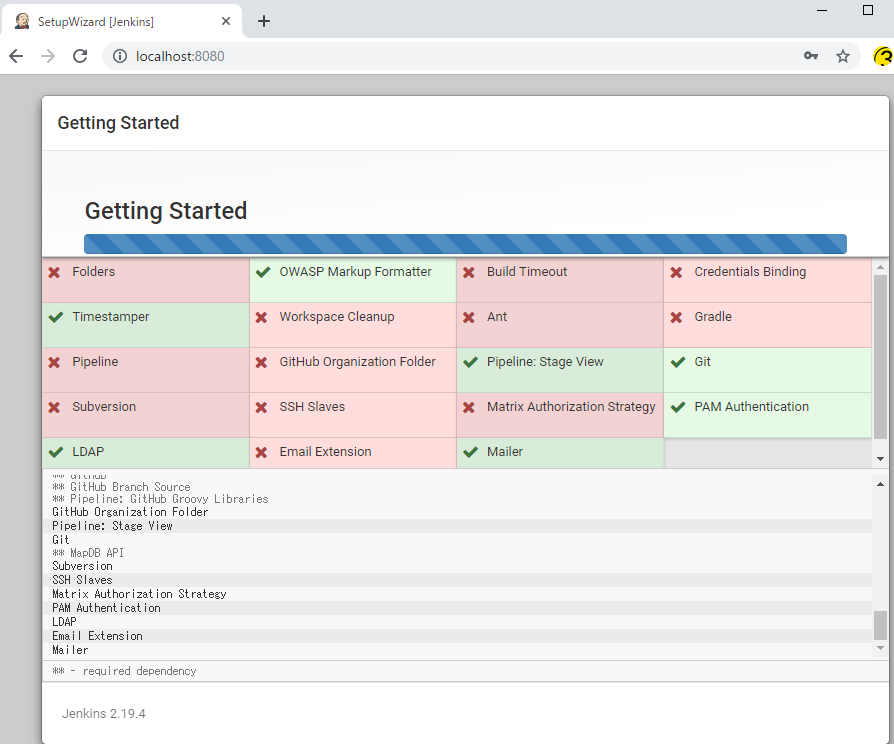Click the green check beside Mailer
This screenshot has width=894, height=744.
(x=471, y=452)
